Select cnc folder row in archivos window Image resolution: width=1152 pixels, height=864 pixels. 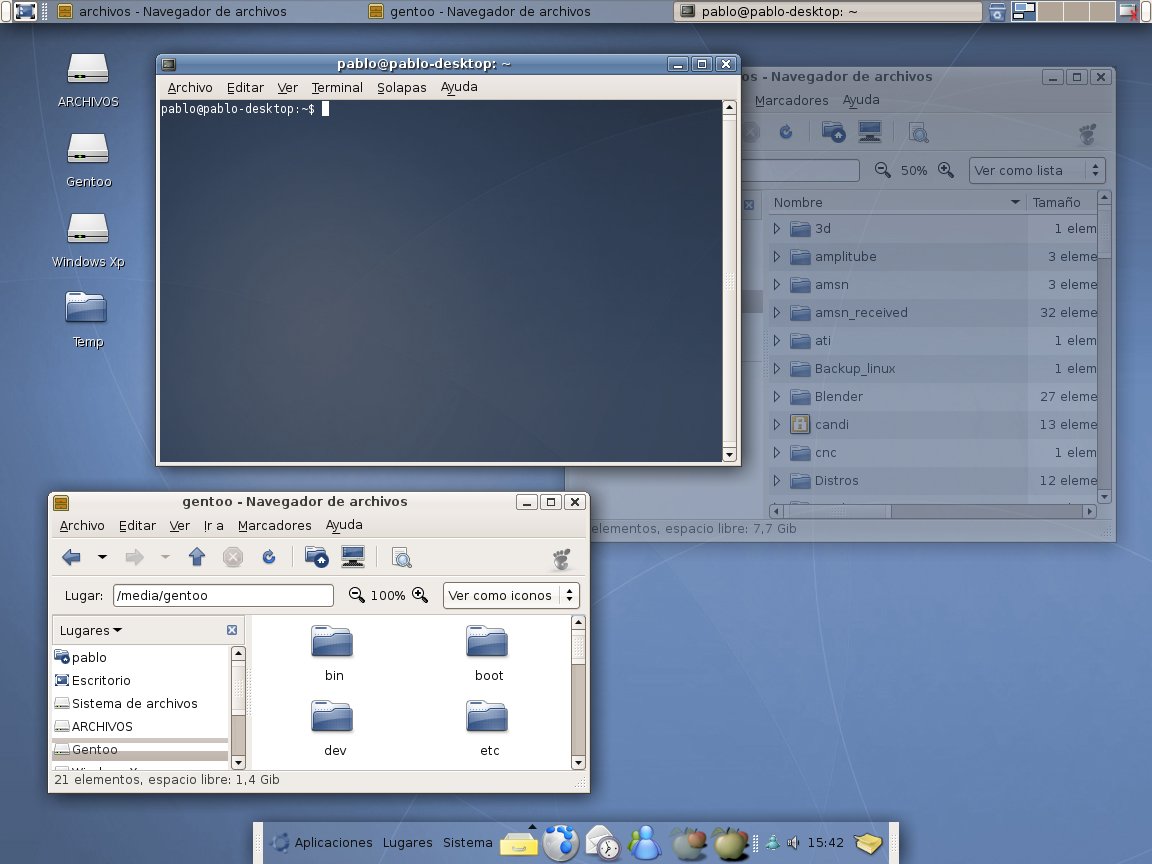point(933,453)
